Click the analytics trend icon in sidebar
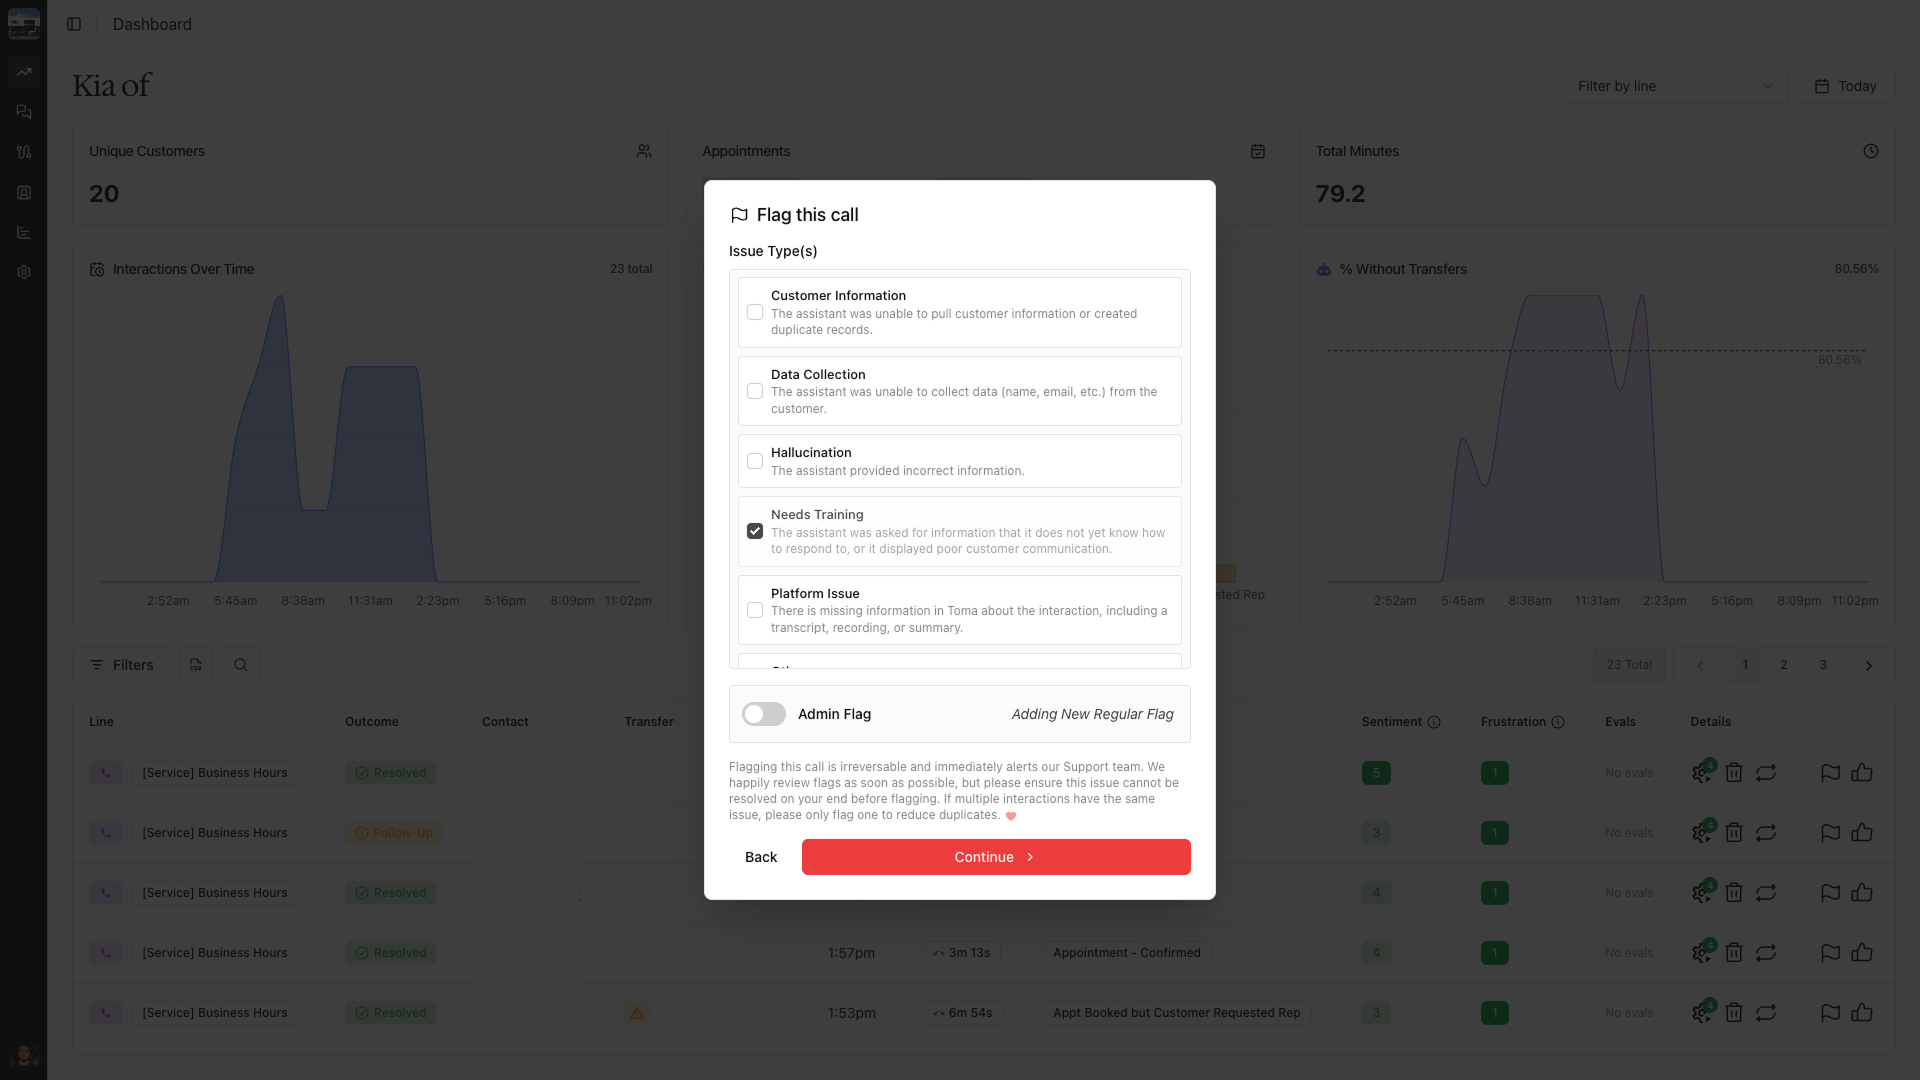This screenshot has width=1920, height=1080. (24, 72)
